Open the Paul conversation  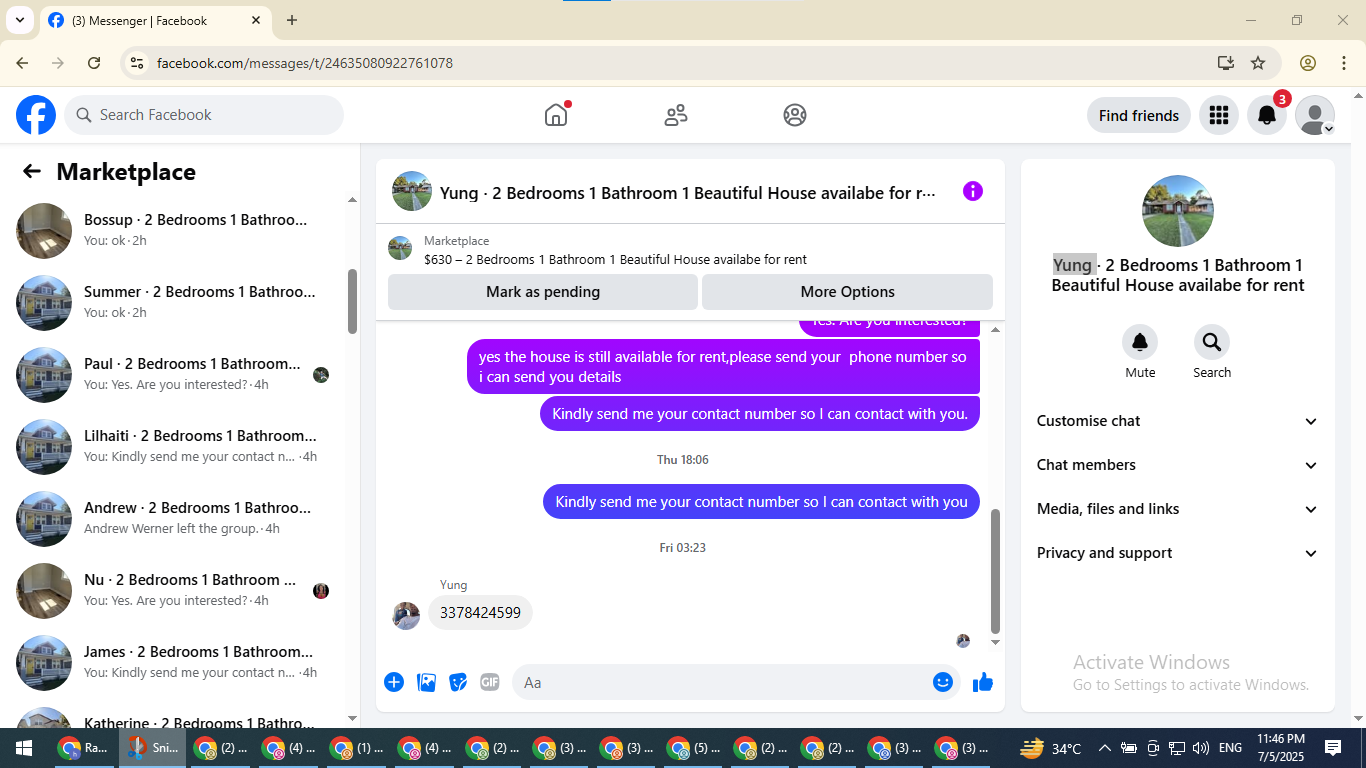pyautogui.click(x=175, y=374)
